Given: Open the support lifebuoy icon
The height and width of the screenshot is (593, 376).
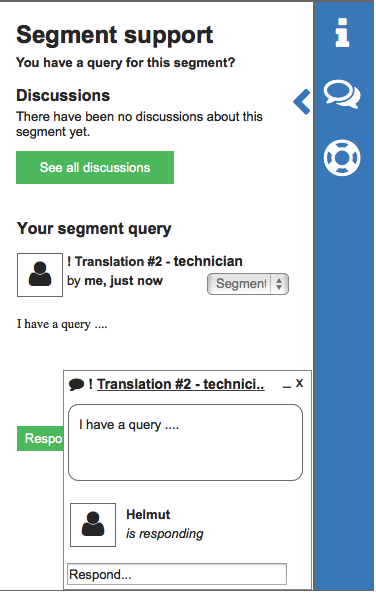Looking at the screenshot, I should pyautogui.click(x=342, y=158).
